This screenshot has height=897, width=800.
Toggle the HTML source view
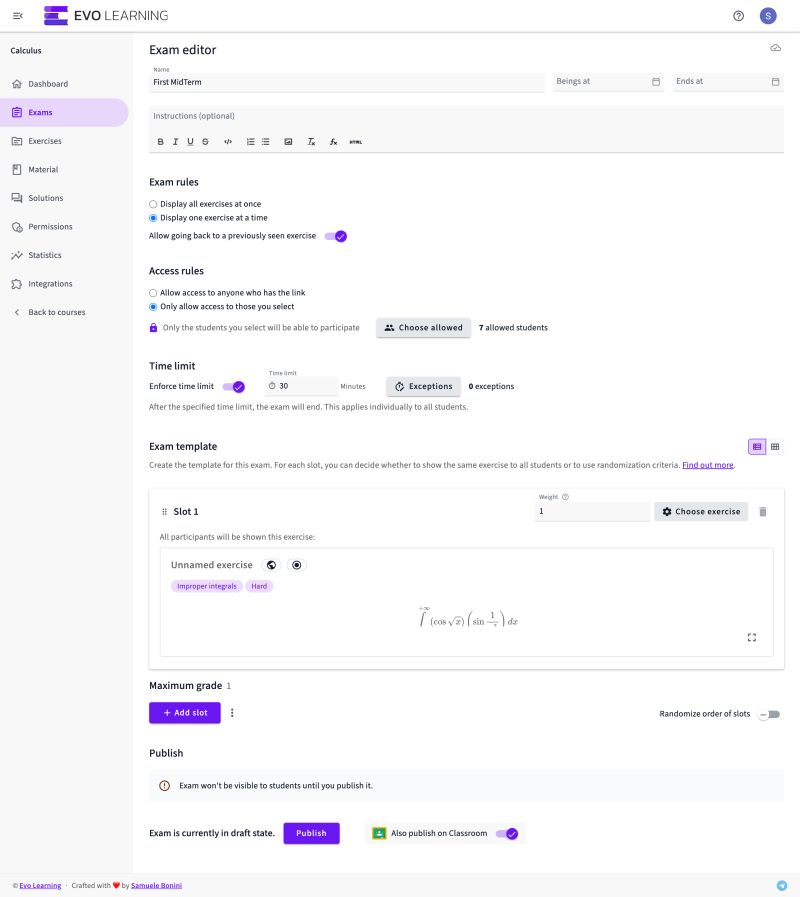pyautogui.click(x=355, y=141)
